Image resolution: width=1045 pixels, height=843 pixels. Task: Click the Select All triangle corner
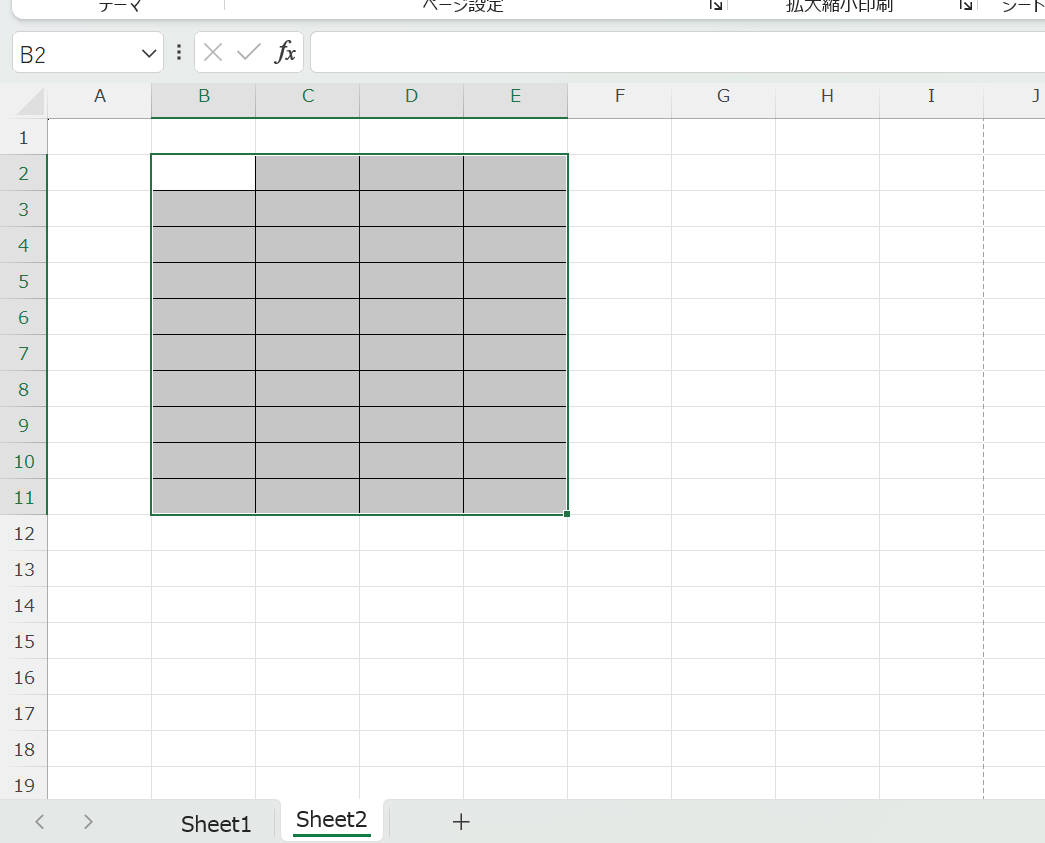30,101
